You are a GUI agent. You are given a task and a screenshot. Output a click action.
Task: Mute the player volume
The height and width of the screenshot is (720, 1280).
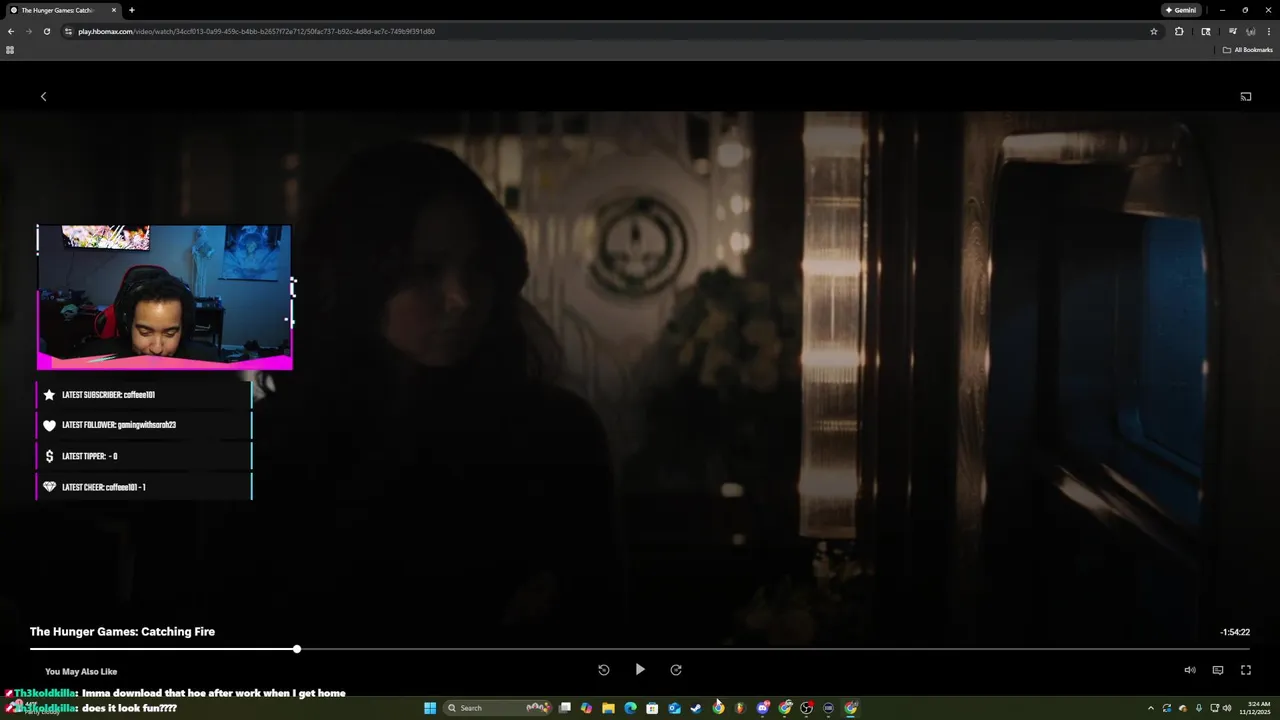[x=1190, y=670]
